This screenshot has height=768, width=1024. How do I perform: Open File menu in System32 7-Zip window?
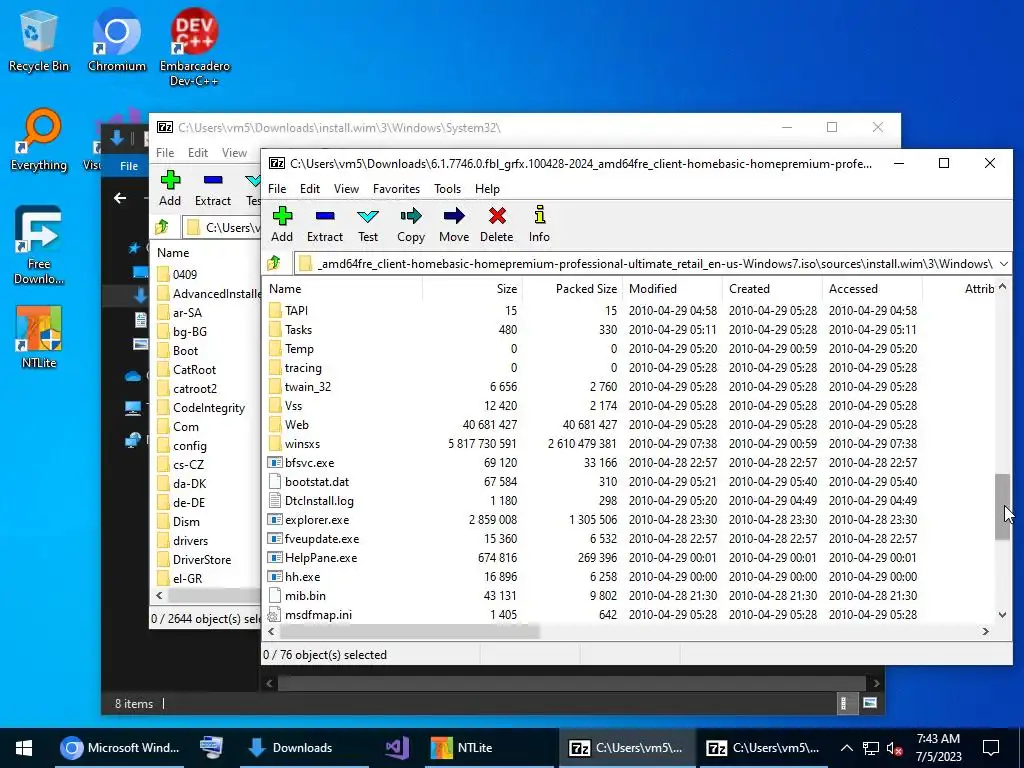click(x=165, y=153)
